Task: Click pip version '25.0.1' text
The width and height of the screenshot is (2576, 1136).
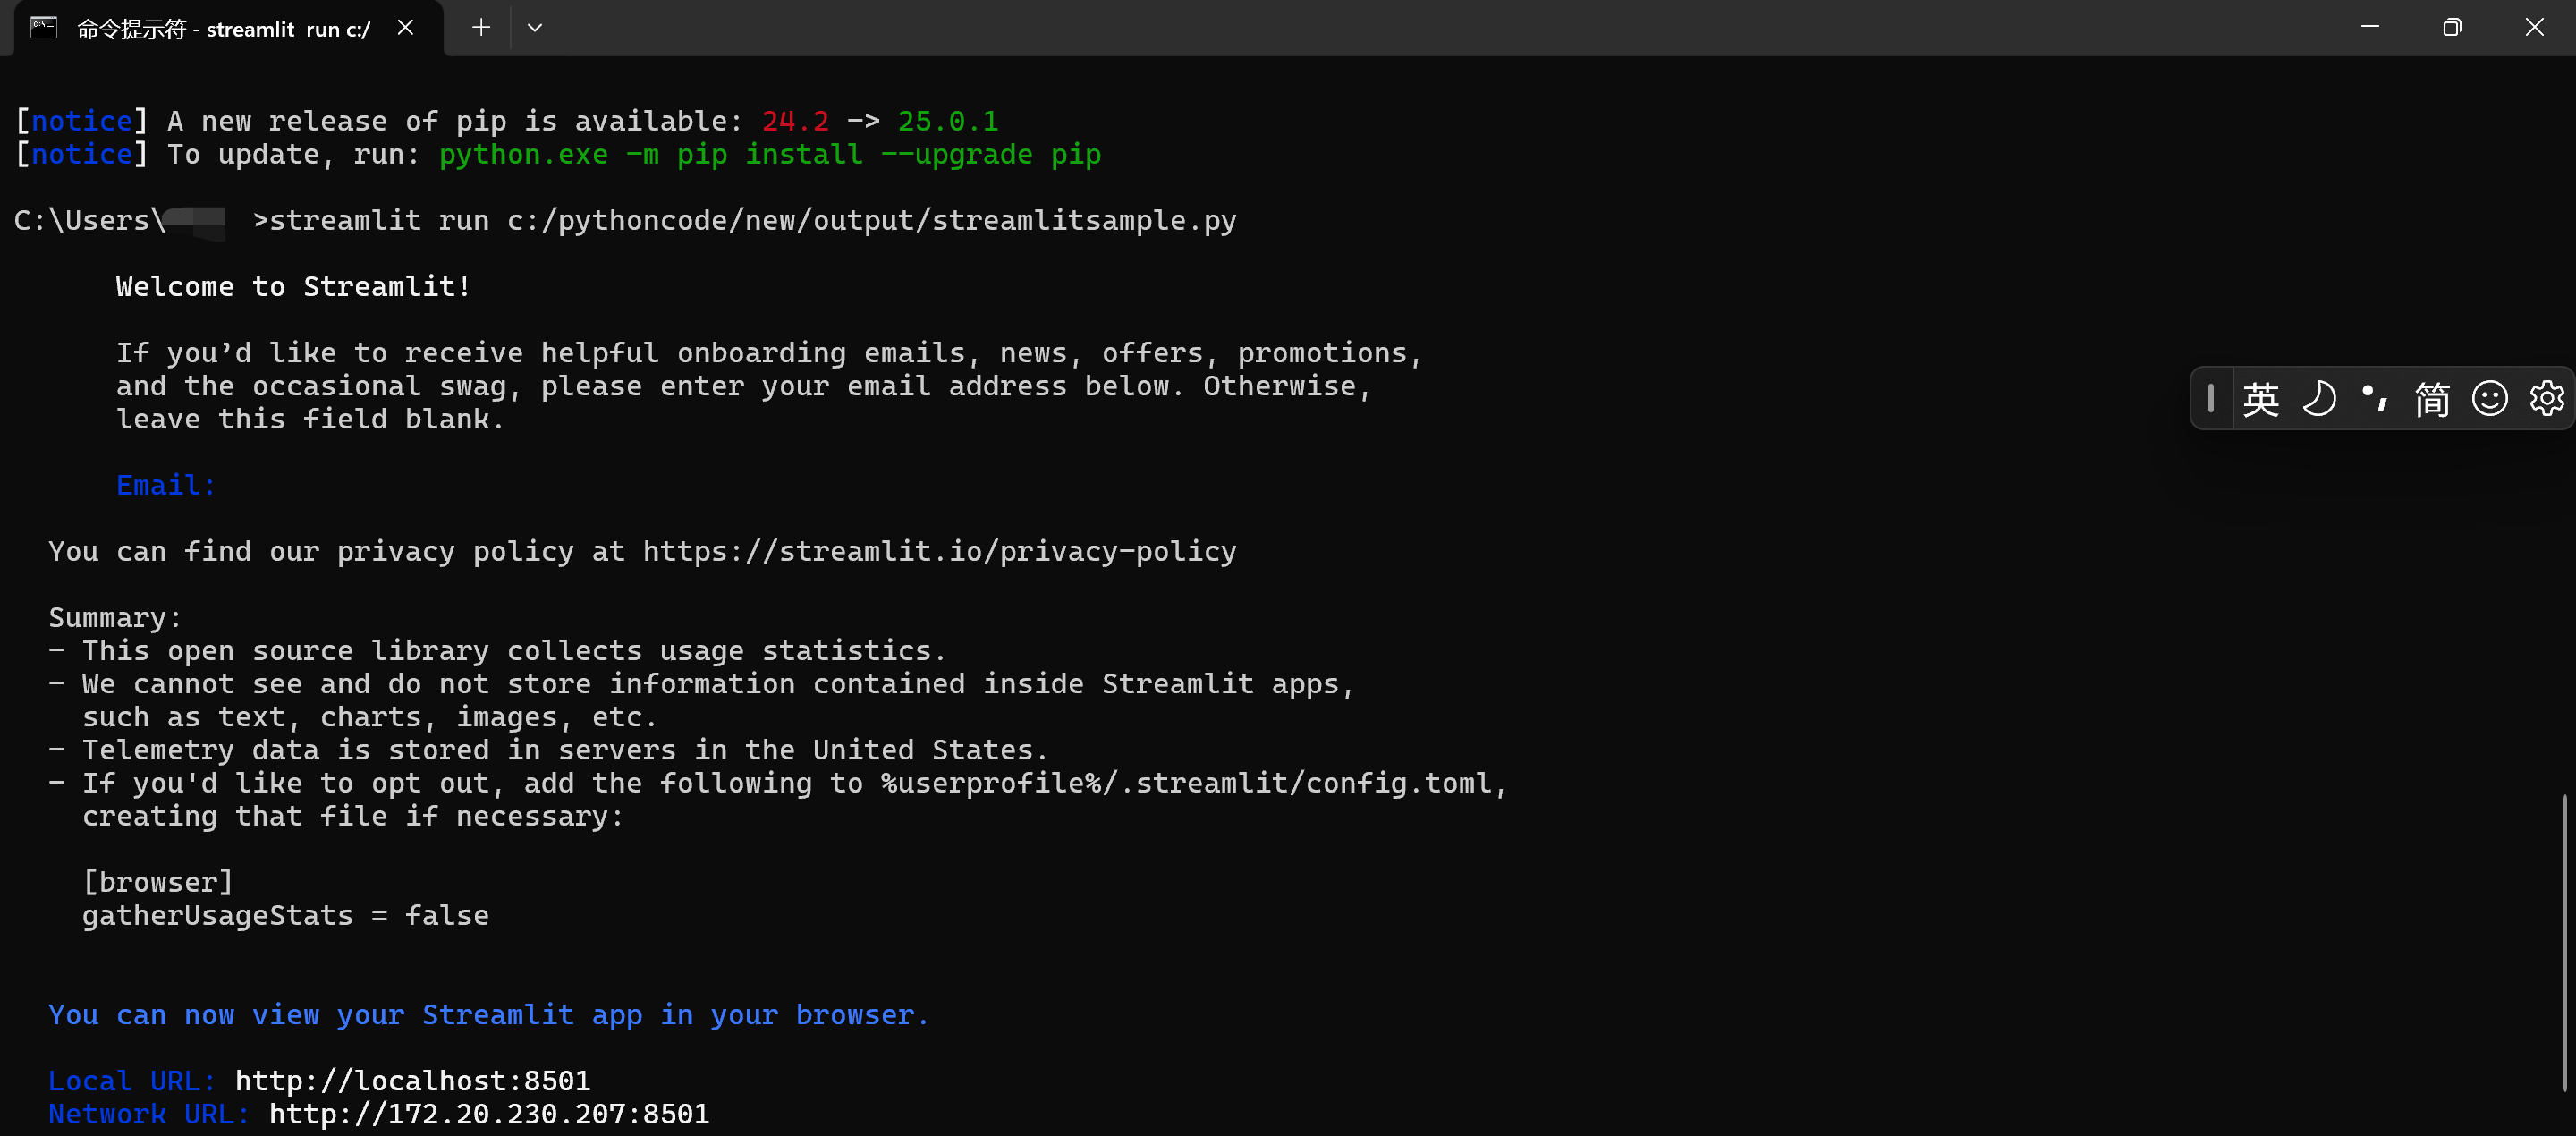Action: coord(948,122)
